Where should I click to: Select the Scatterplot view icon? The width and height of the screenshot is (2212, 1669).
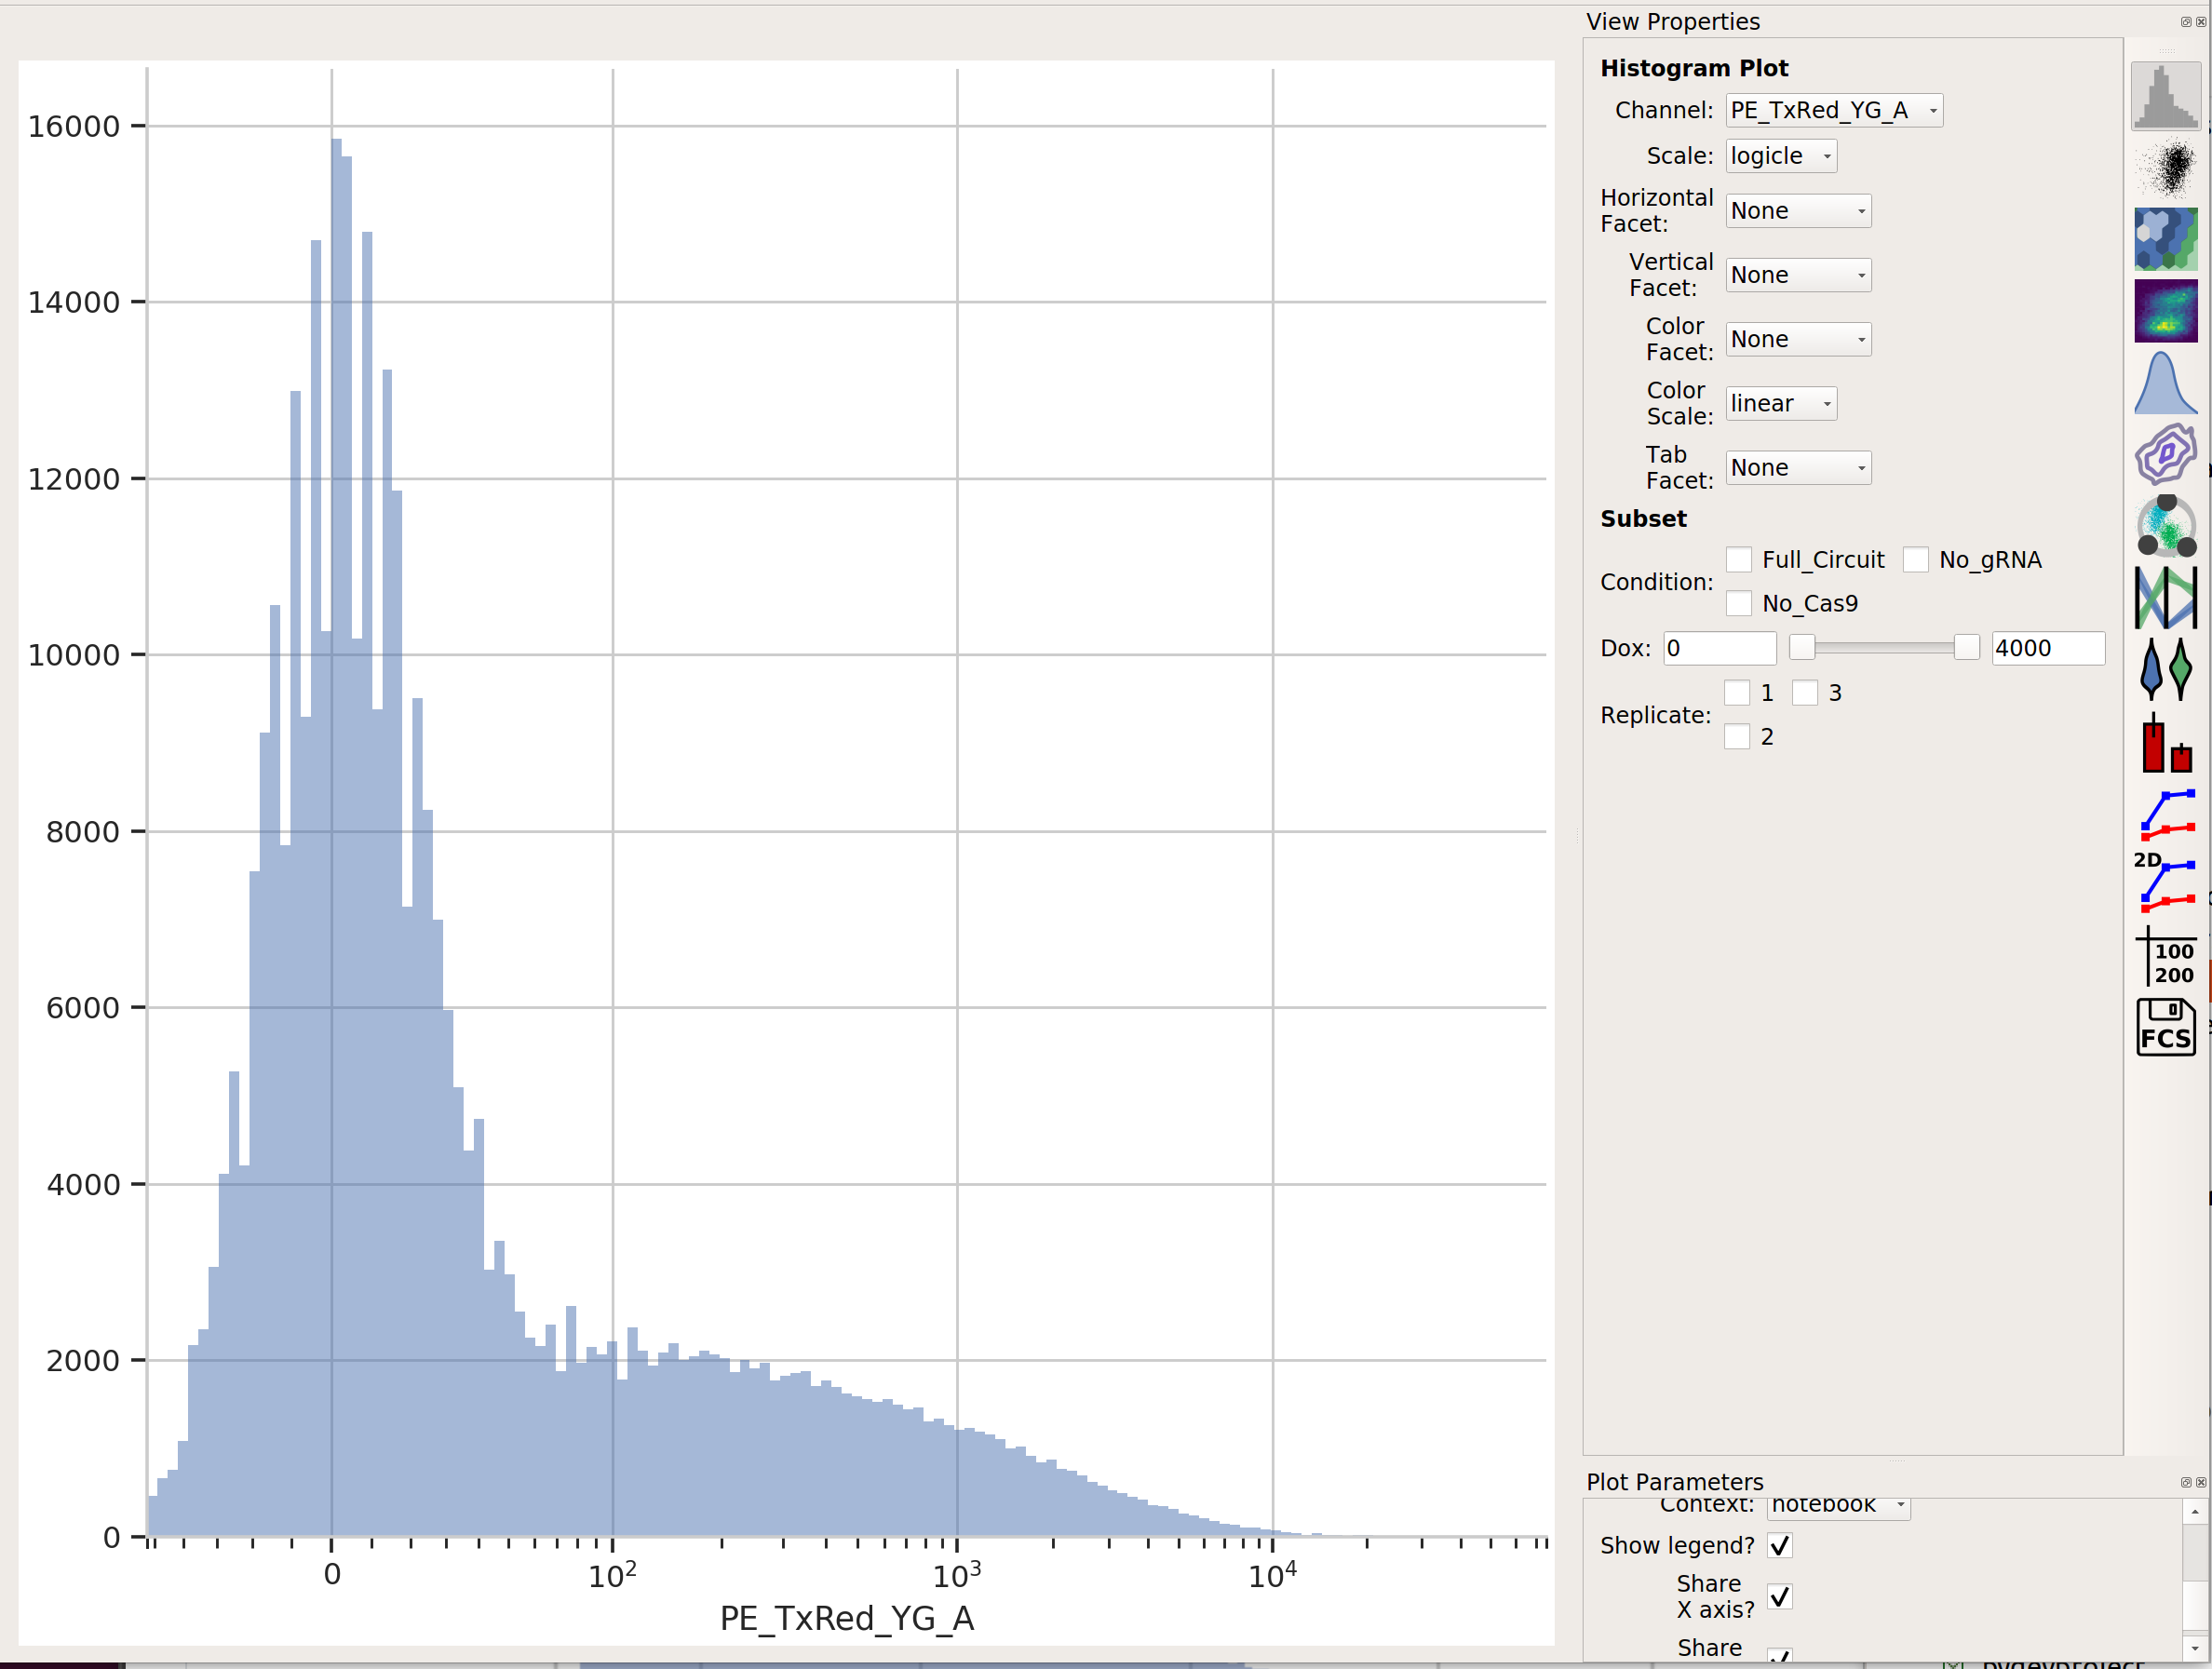pyautogui.click(x=2165, y=168)
